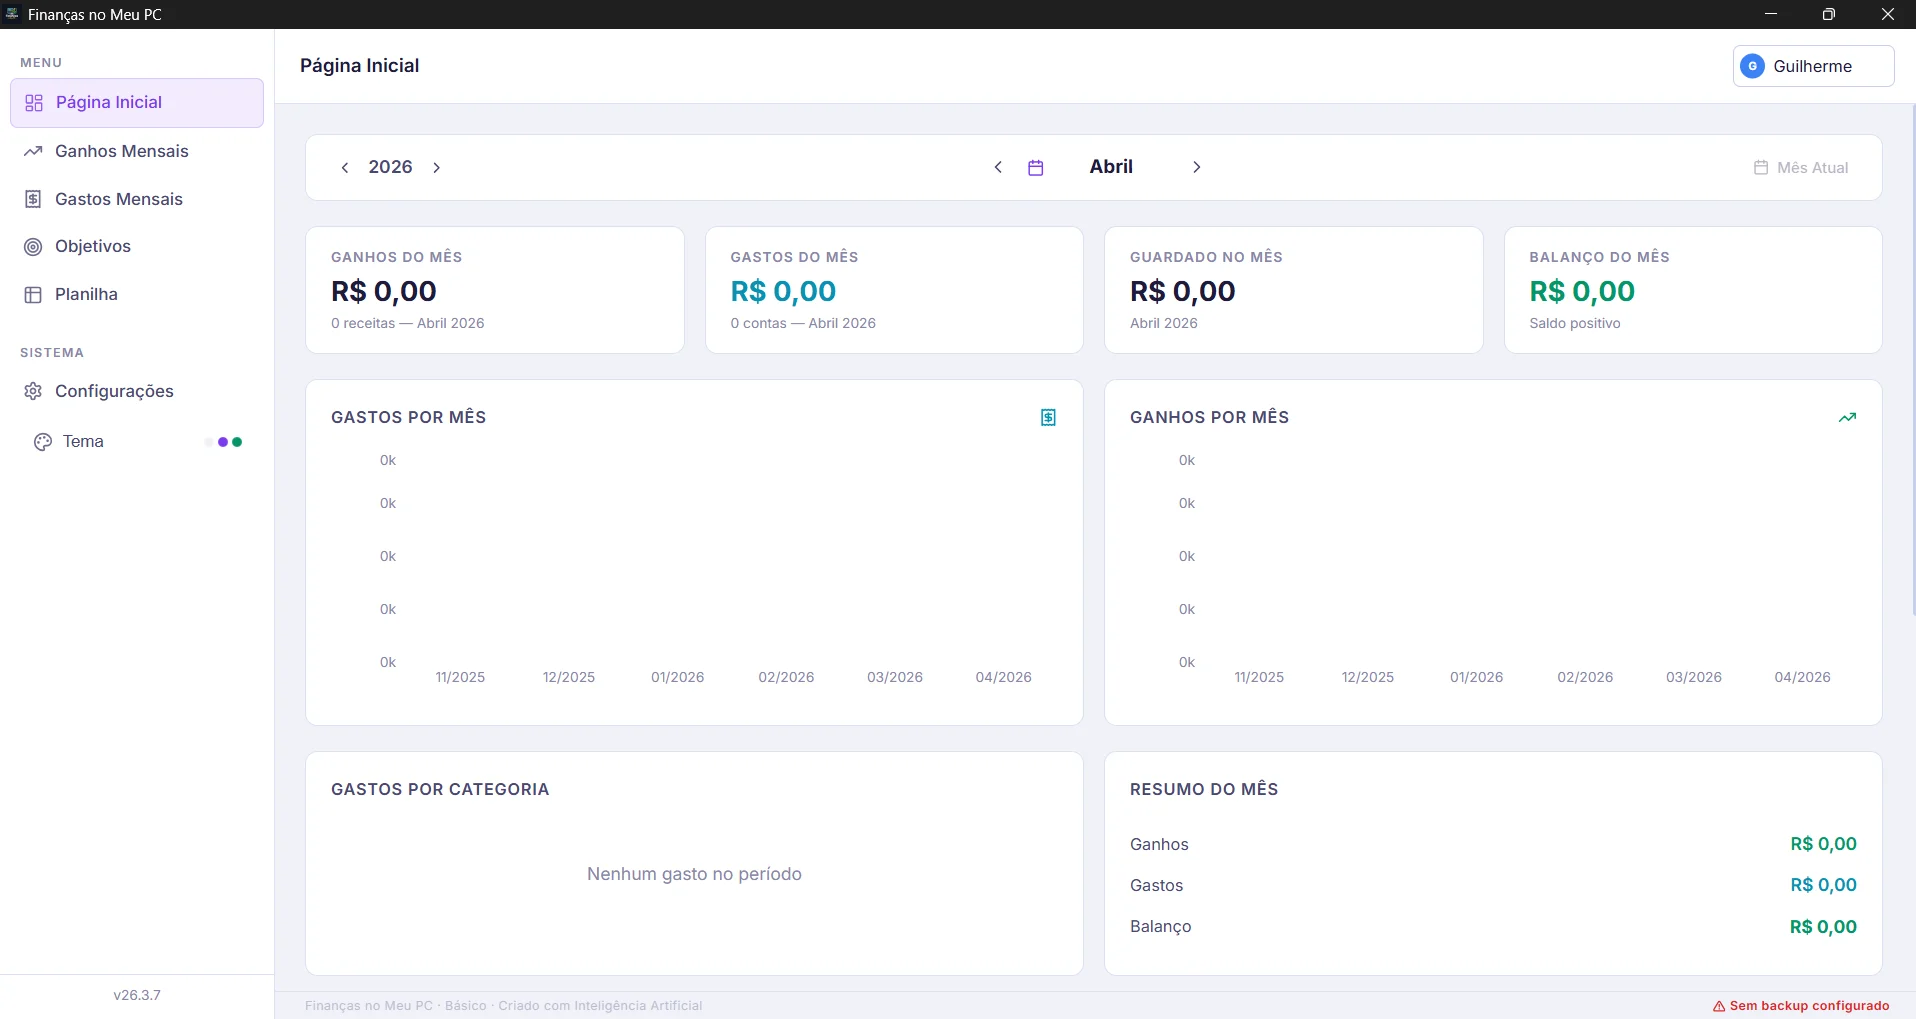1916x1019 pixels.
Task: Advance to the next year 2027
Action: pos(436,167)
